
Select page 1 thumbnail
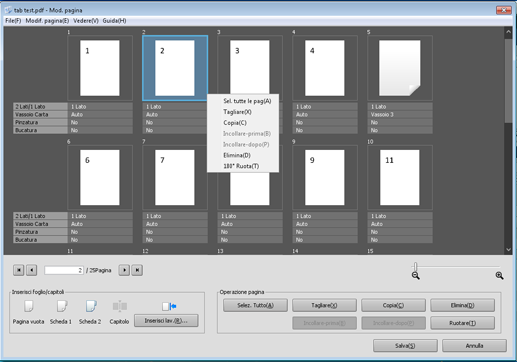coord(100,68)
